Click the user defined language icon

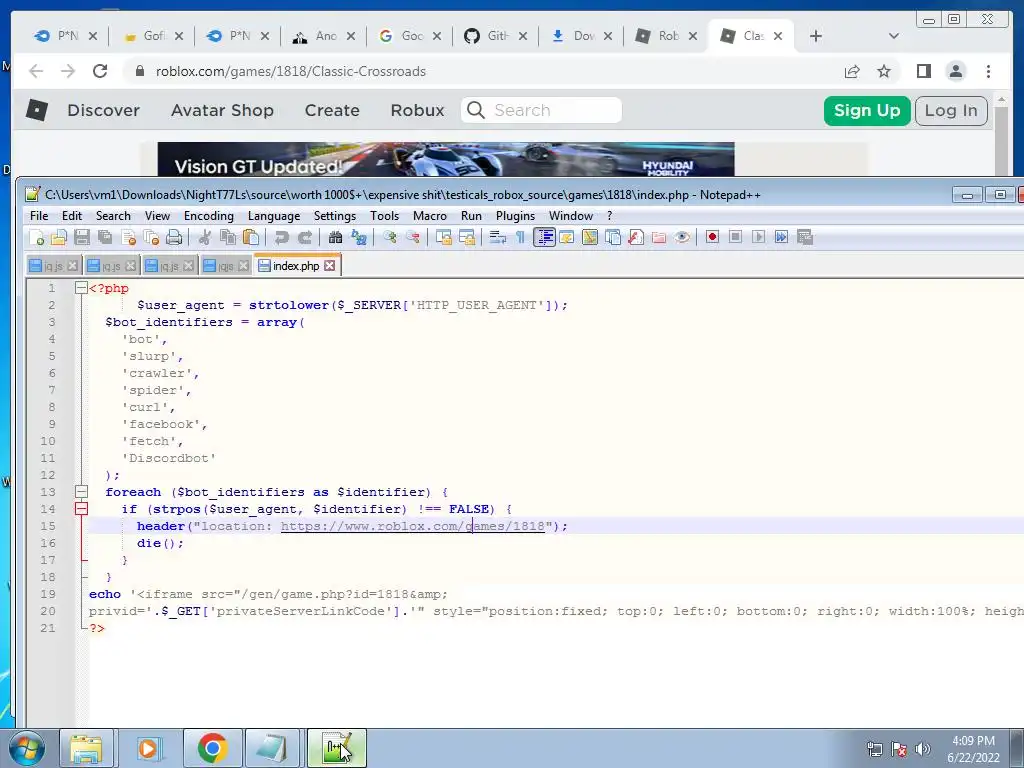coord(567,238)
